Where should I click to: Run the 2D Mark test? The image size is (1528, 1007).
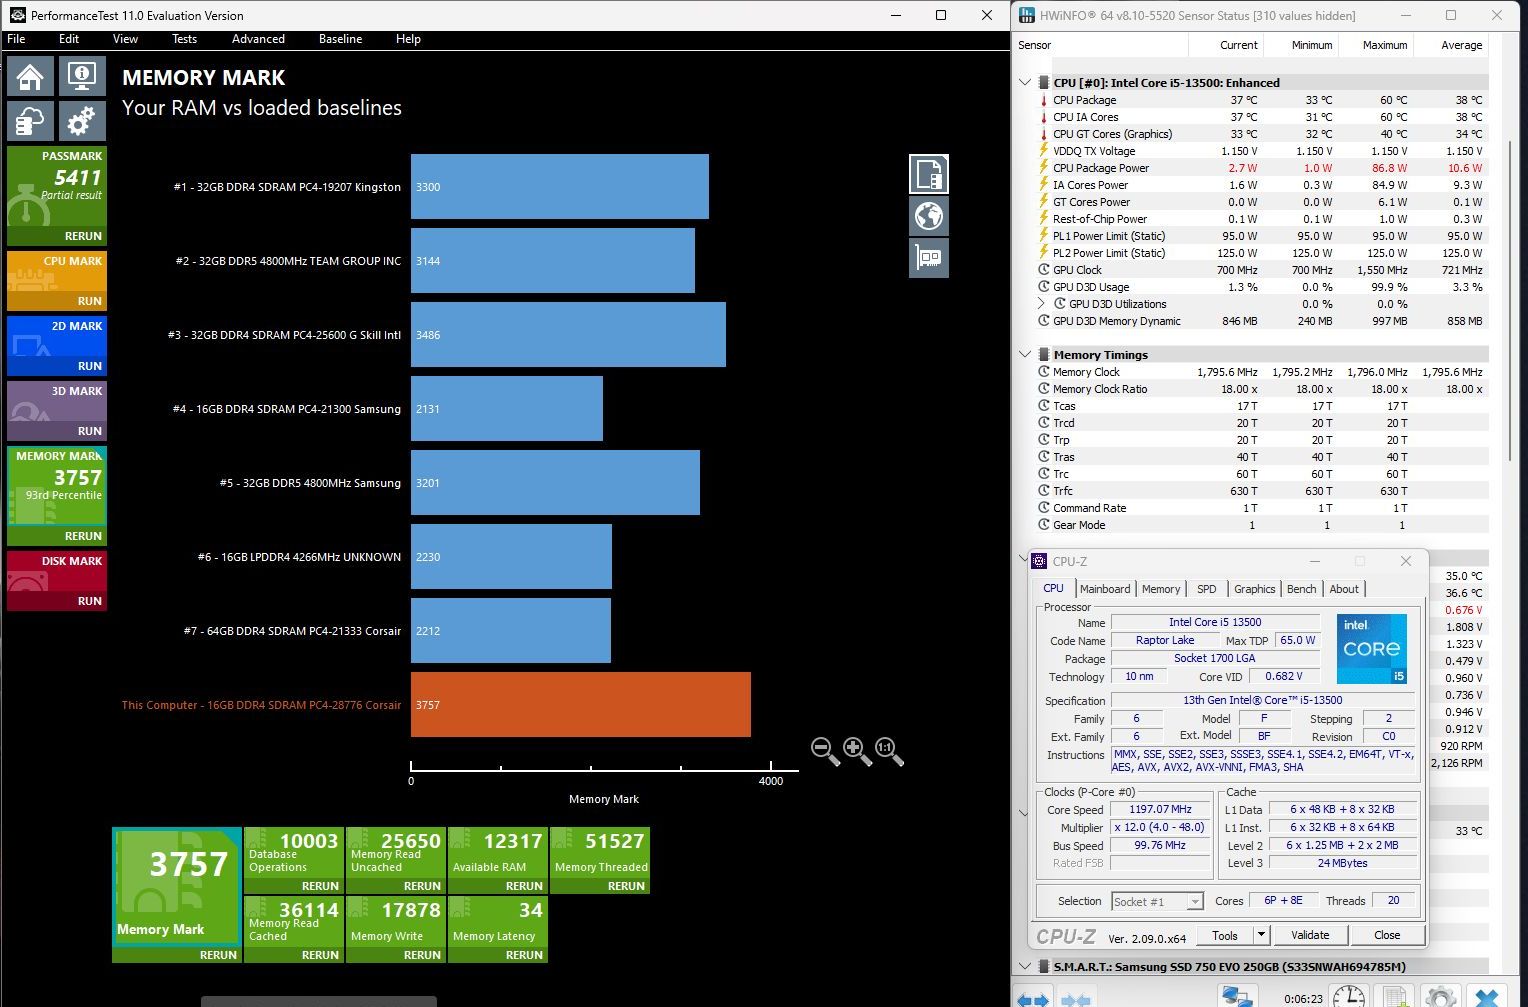(x=89, y=366)
